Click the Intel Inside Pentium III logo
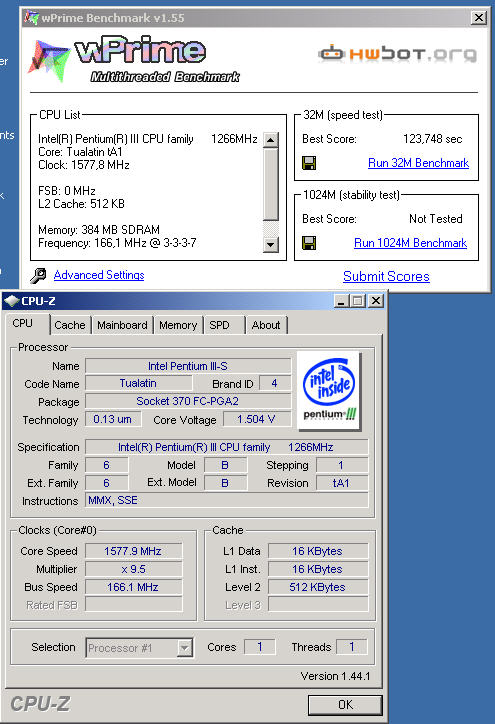495x724 pixels. (x=329, y=391)
